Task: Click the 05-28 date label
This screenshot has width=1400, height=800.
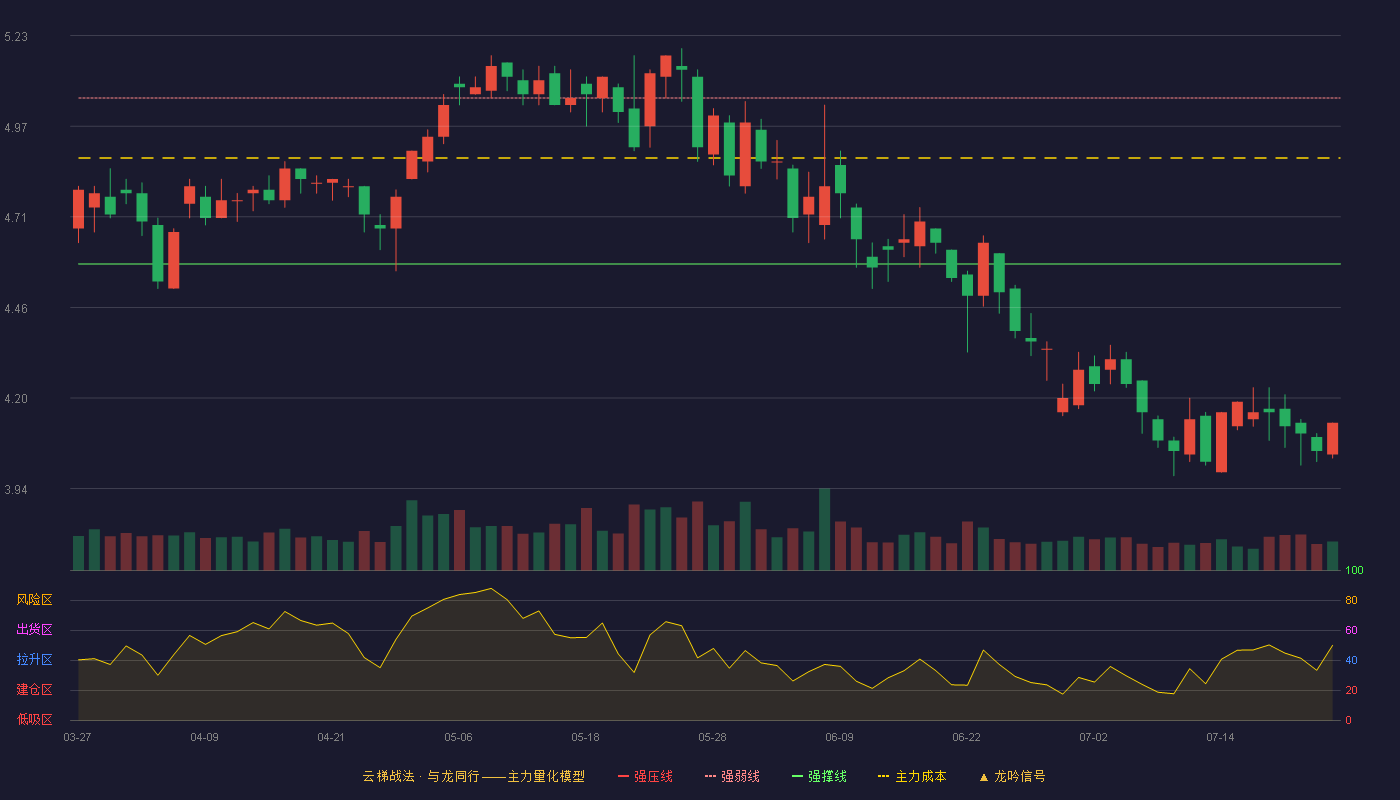Action: coord(712,737)
